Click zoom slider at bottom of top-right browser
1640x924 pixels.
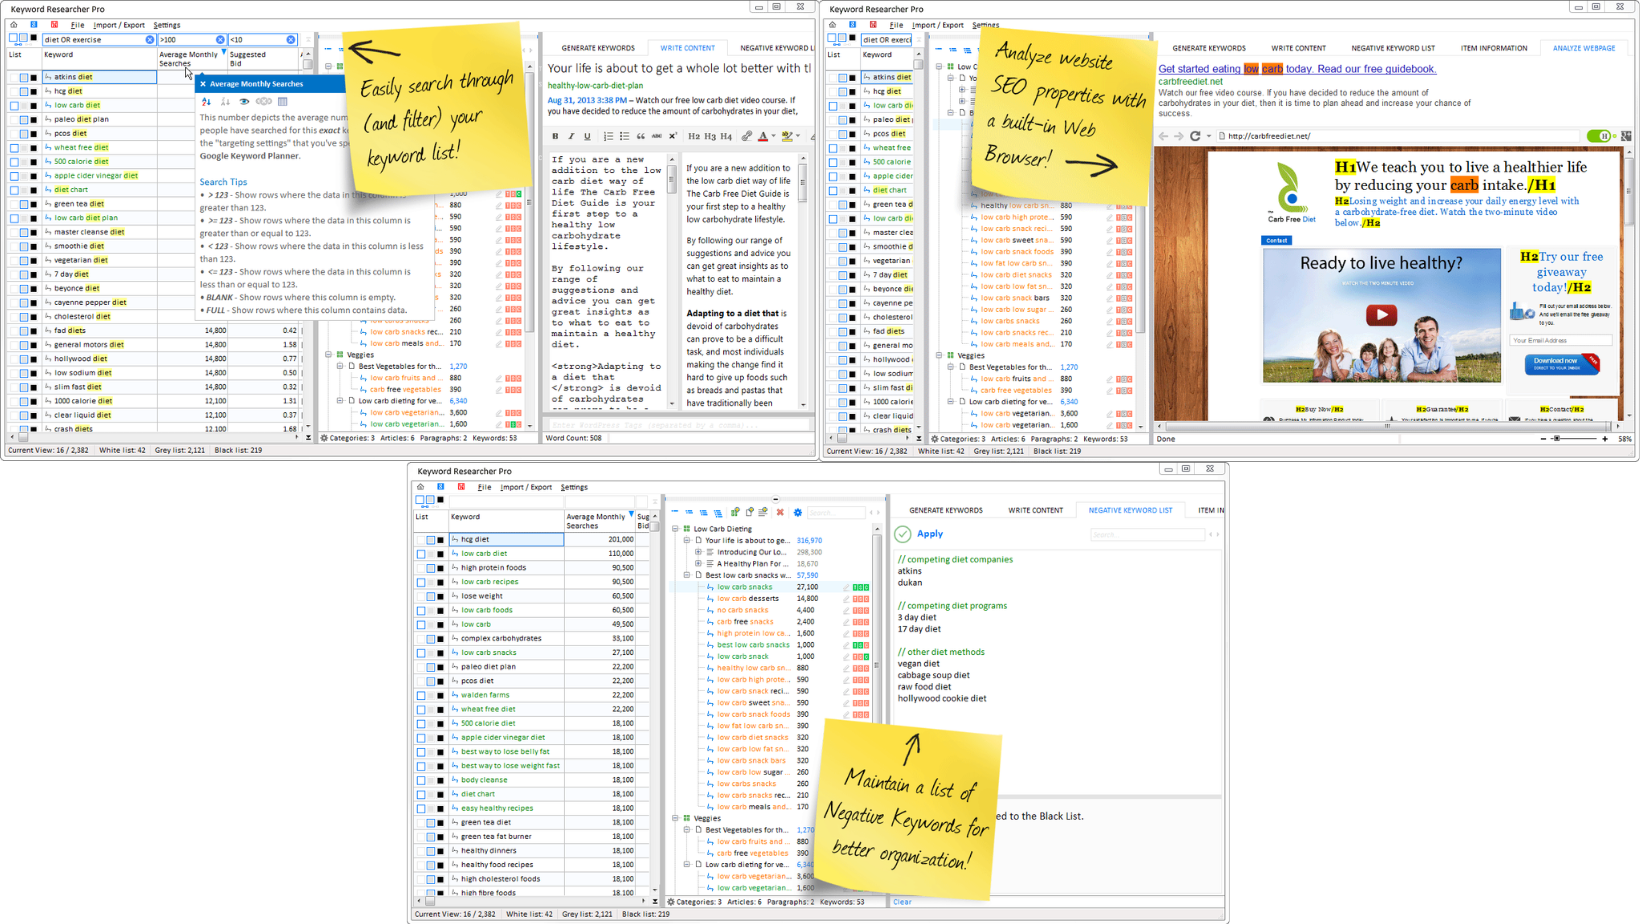coord(1575,439)
